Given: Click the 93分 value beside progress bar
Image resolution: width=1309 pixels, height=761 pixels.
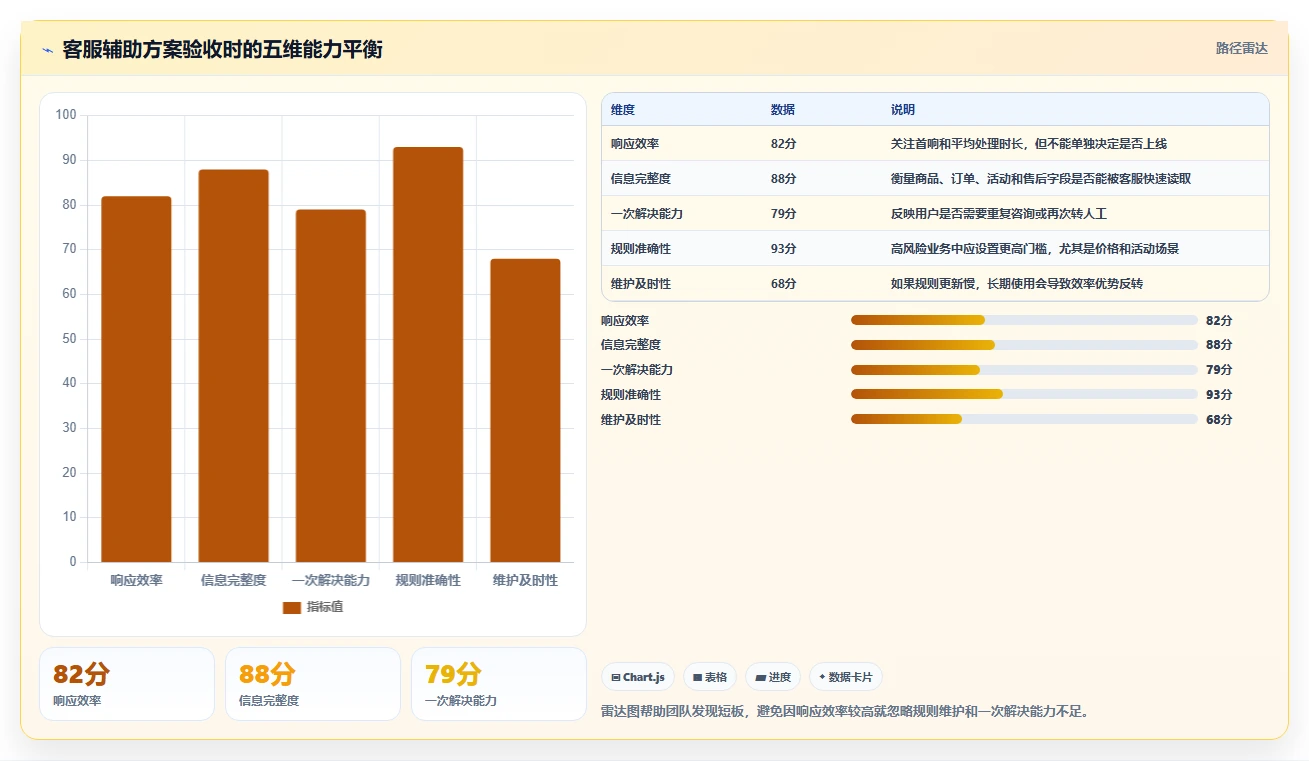Looking at the screenshot, I should point(1219,395).
